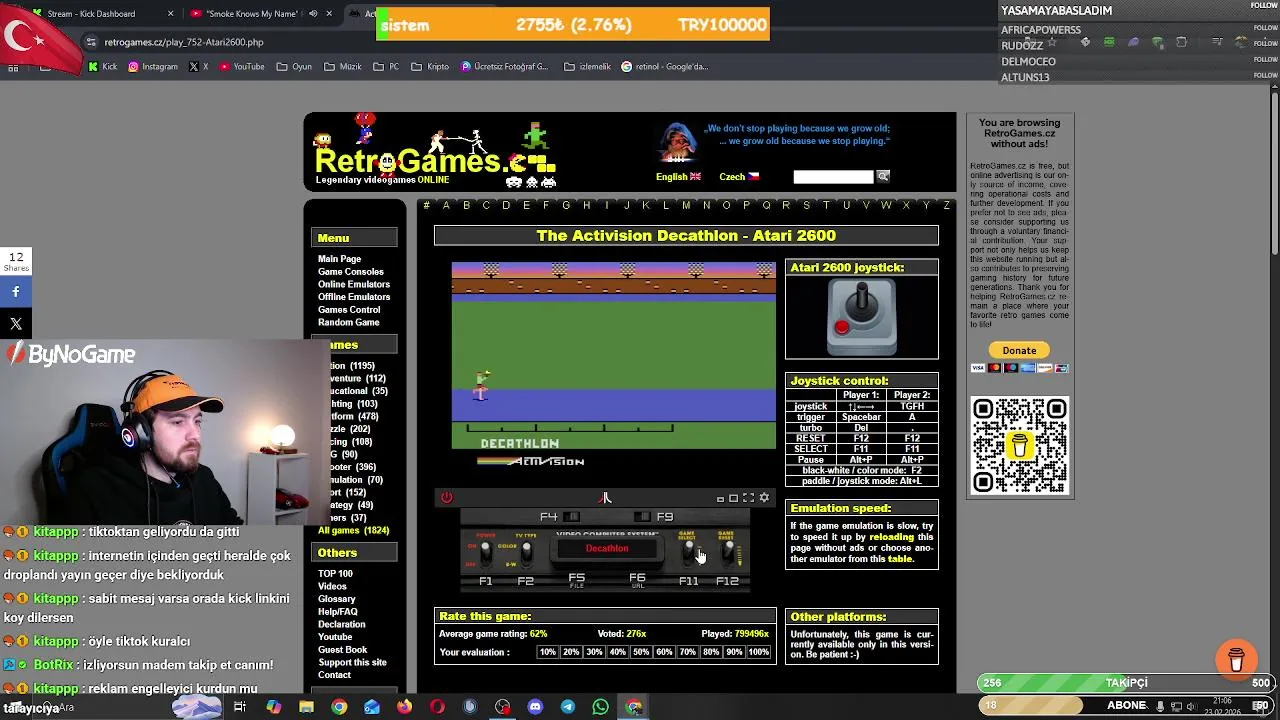1280x720 pixels.
Task: Open the PC bookmarks folder
Action: (x=386, y=67)
